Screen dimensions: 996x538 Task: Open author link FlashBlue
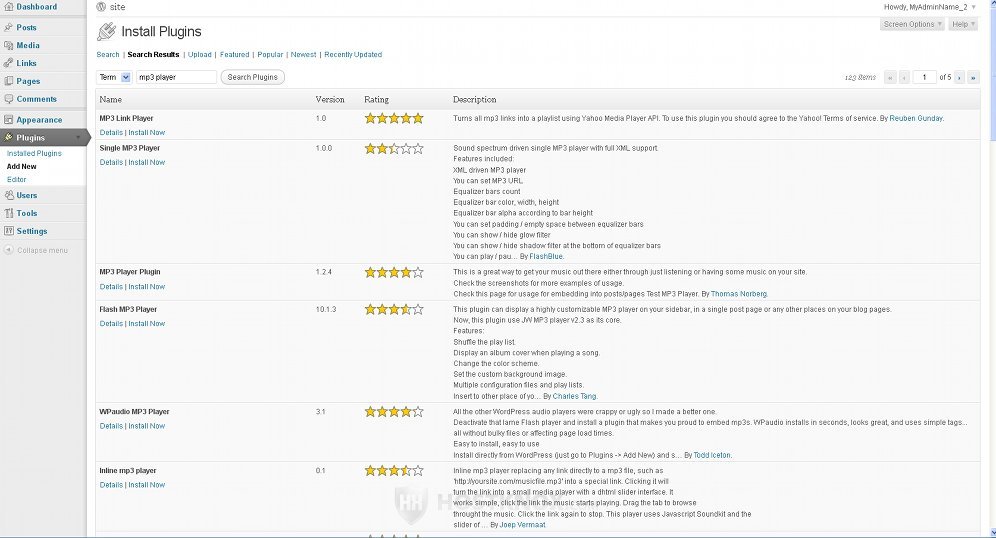point(546,257)
